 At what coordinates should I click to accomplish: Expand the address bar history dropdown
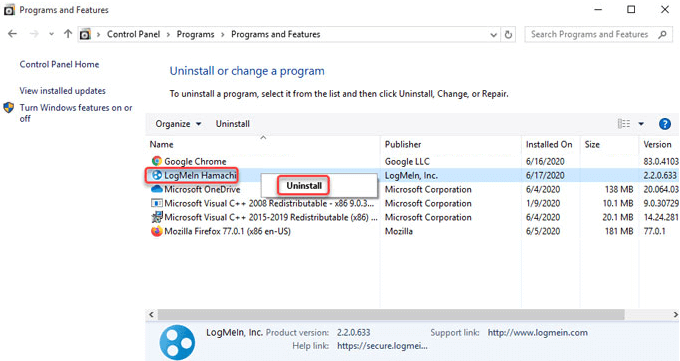pos(494,35)
